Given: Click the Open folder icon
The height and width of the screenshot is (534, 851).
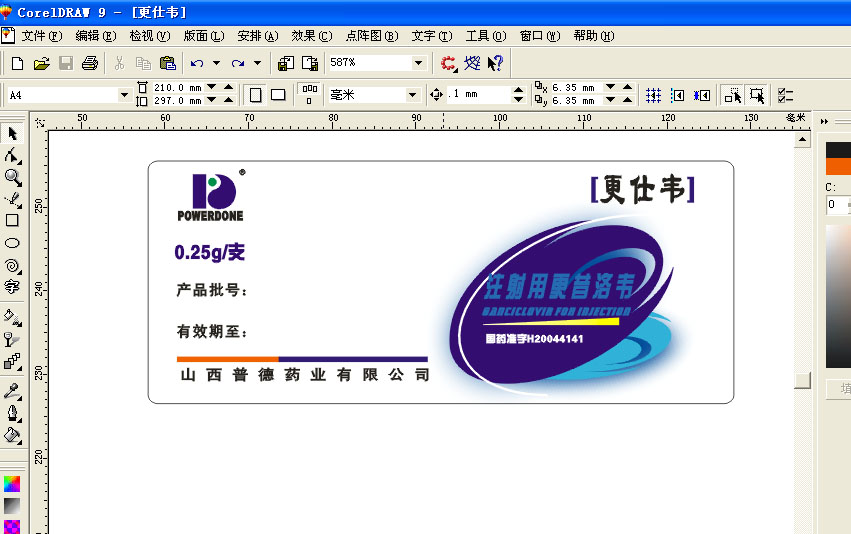Looking at the screenshot, I should [x=41, y=63].
